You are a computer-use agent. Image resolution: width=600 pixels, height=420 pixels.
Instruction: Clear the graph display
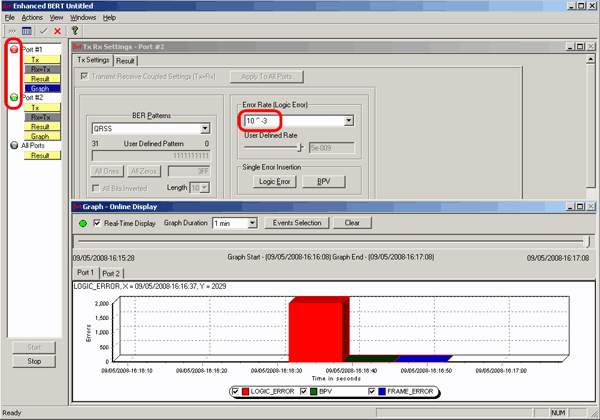[x=352, y=223]
